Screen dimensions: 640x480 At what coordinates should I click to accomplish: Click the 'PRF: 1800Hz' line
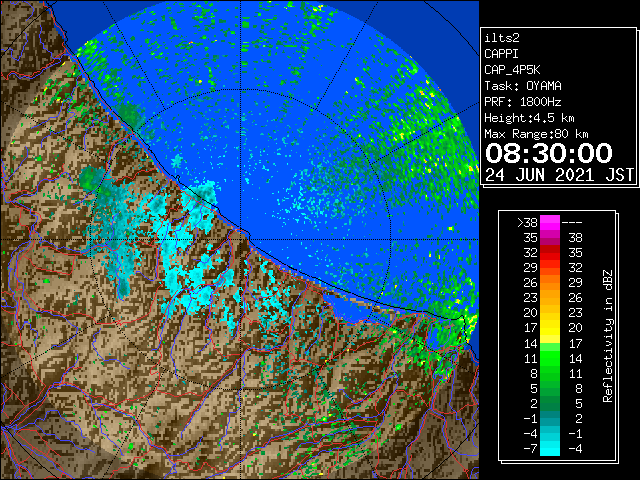coord(523,102)
